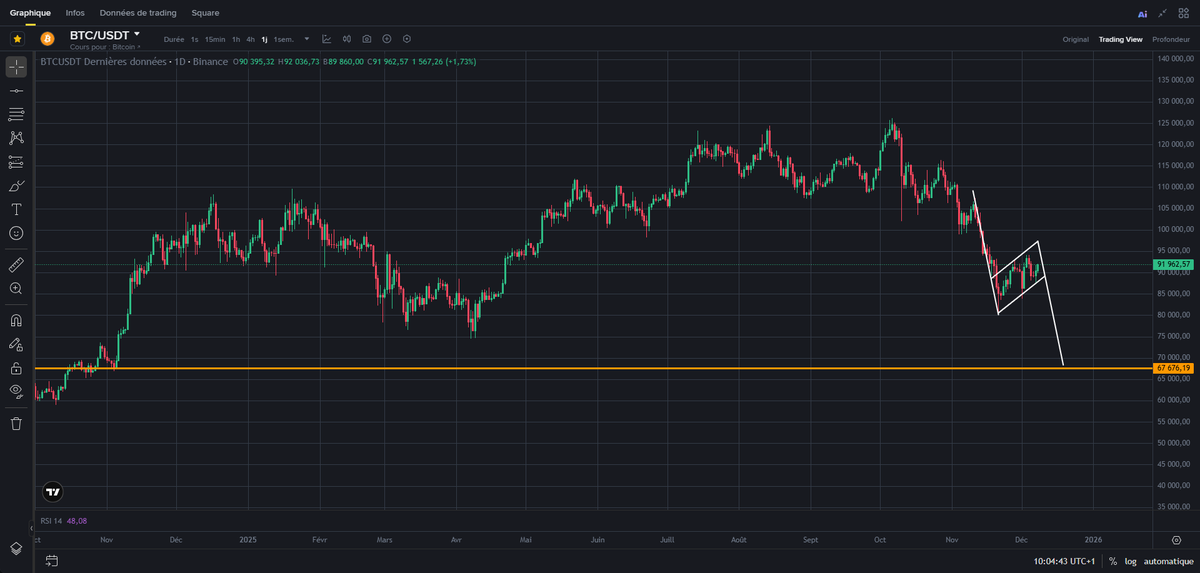Switch to the Infos tab
Image resolution: width=1200 pixels, height=573 pixels.
coord(75,13)
